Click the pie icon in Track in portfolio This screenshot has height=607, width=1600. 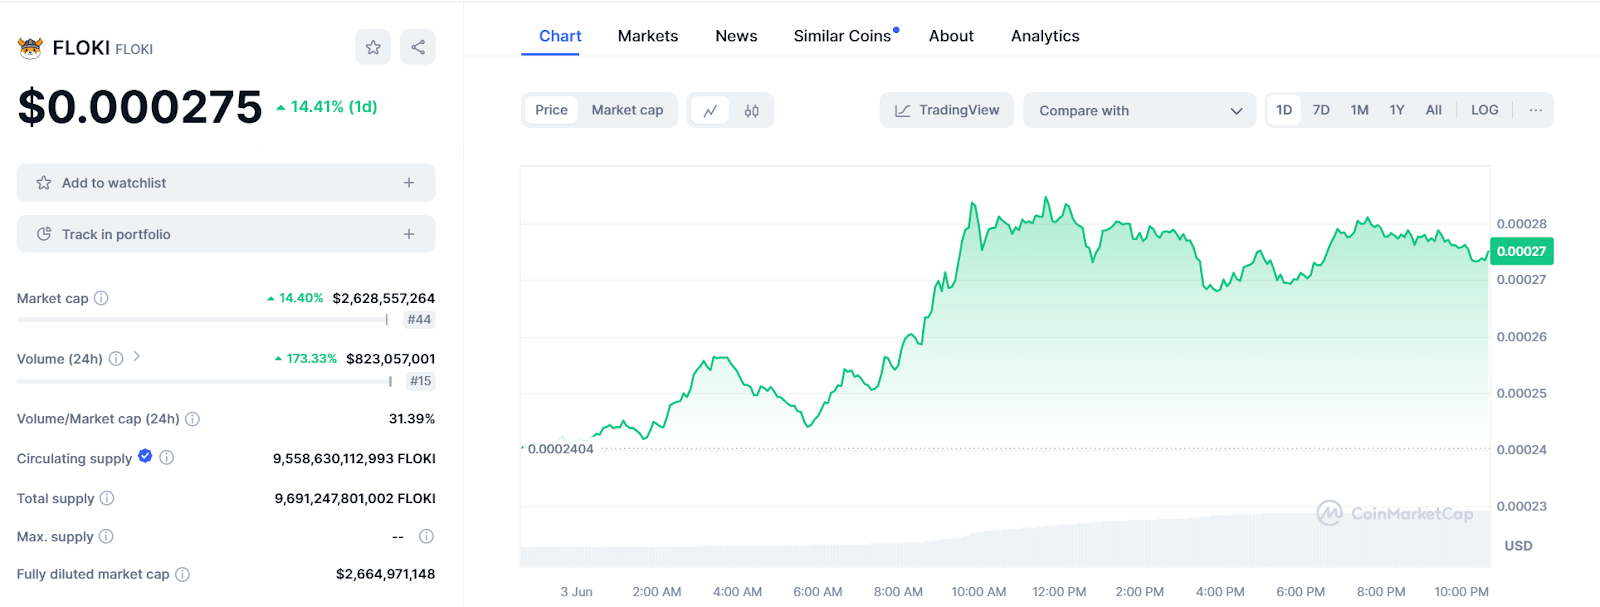[x=44, y=234]
